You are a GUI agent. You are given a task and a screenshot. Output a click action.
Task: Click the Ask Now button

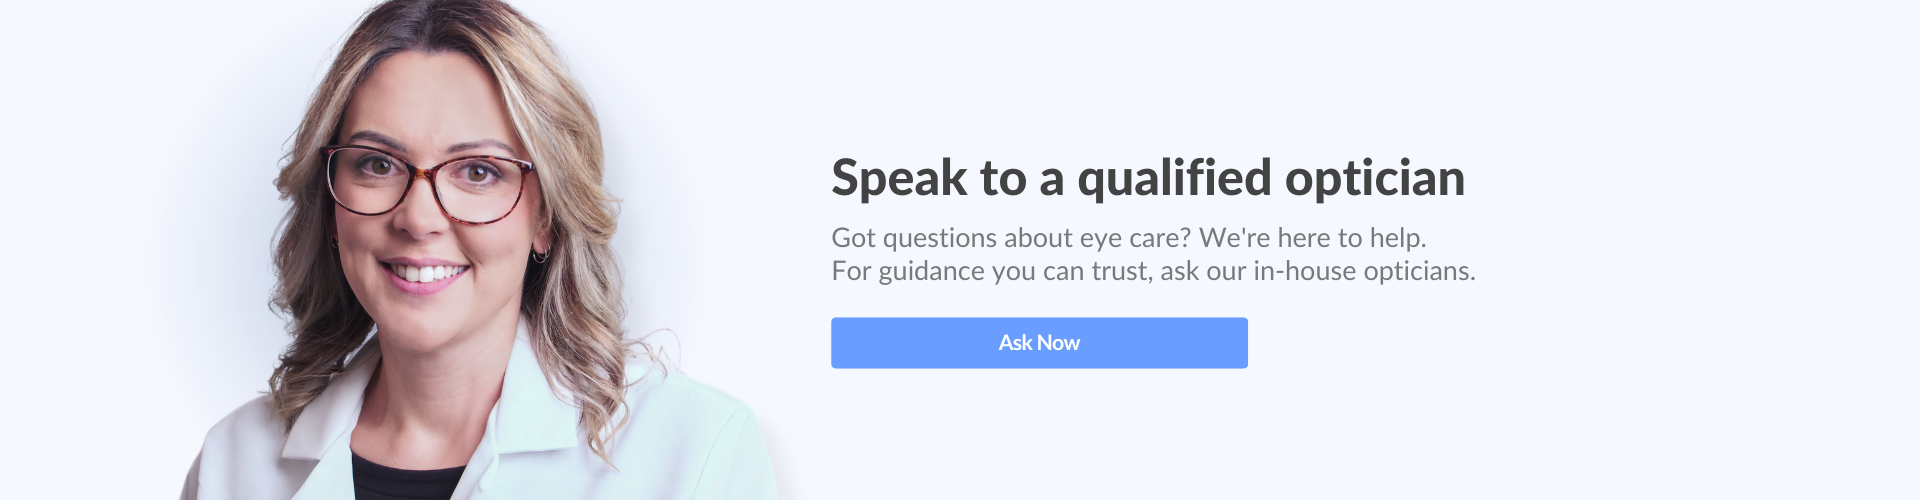coord(1039,343)
